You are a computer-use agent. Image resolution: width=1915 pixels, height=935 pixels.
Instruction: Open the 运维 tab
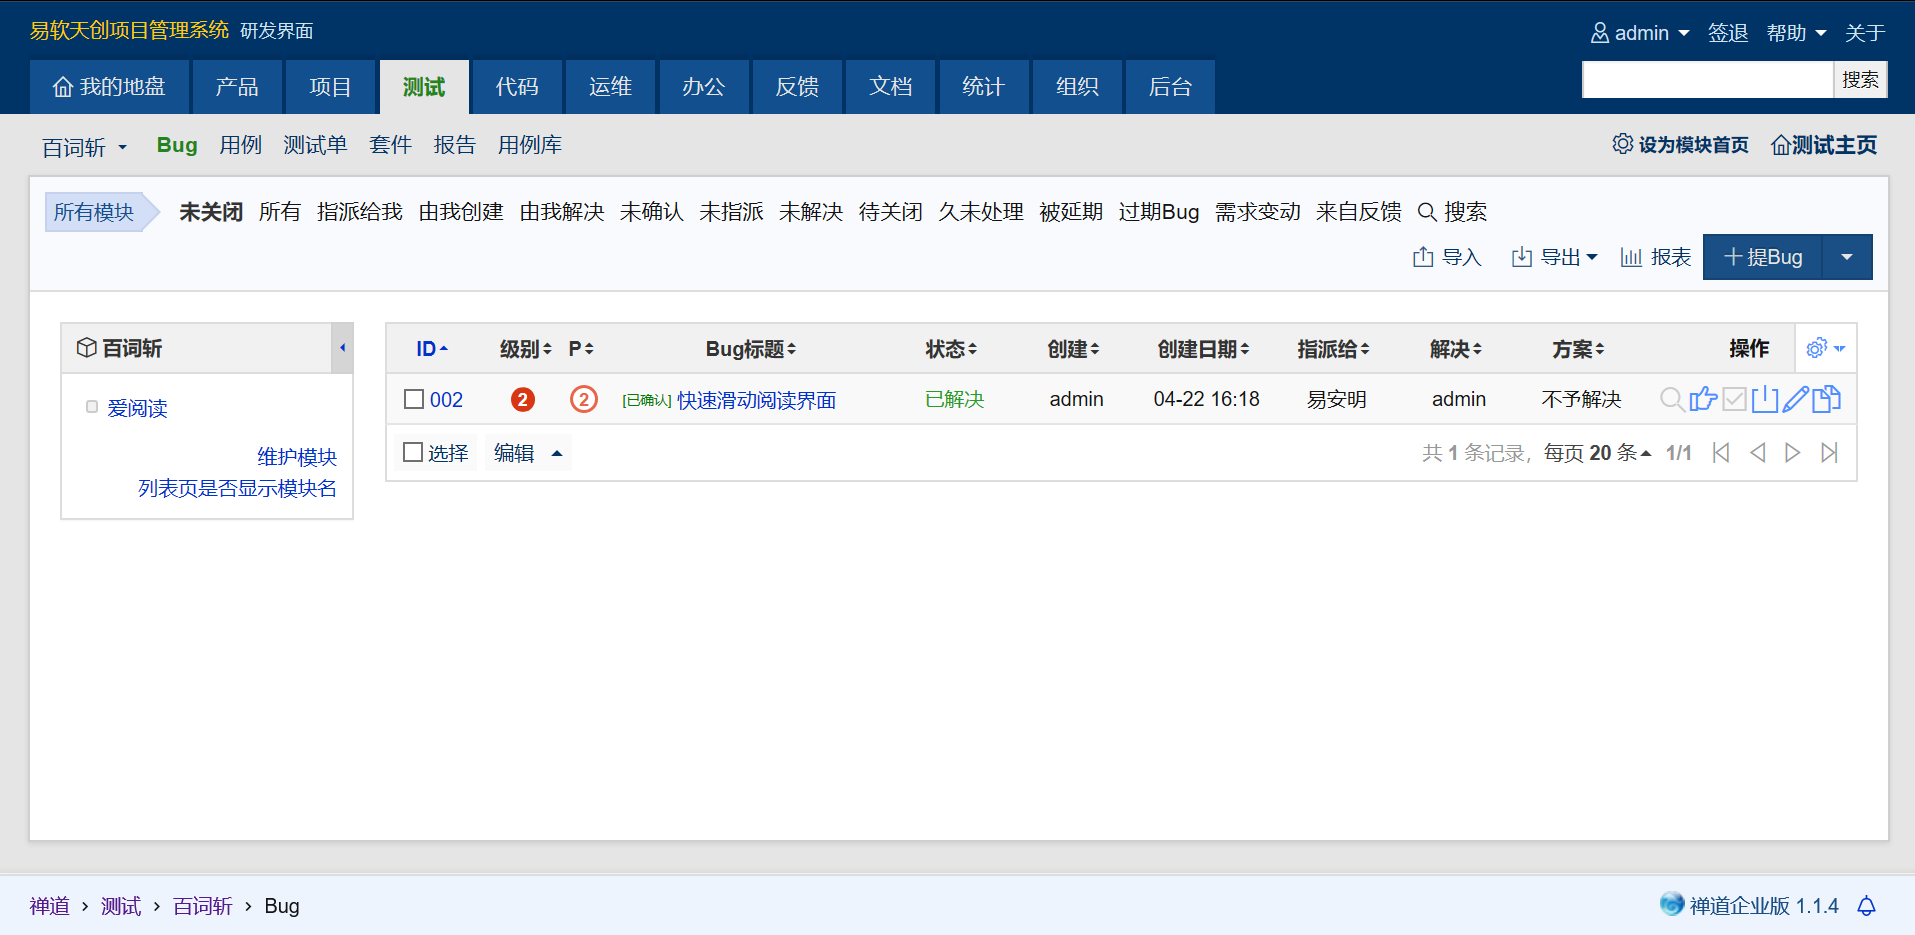tap(610, 87)
